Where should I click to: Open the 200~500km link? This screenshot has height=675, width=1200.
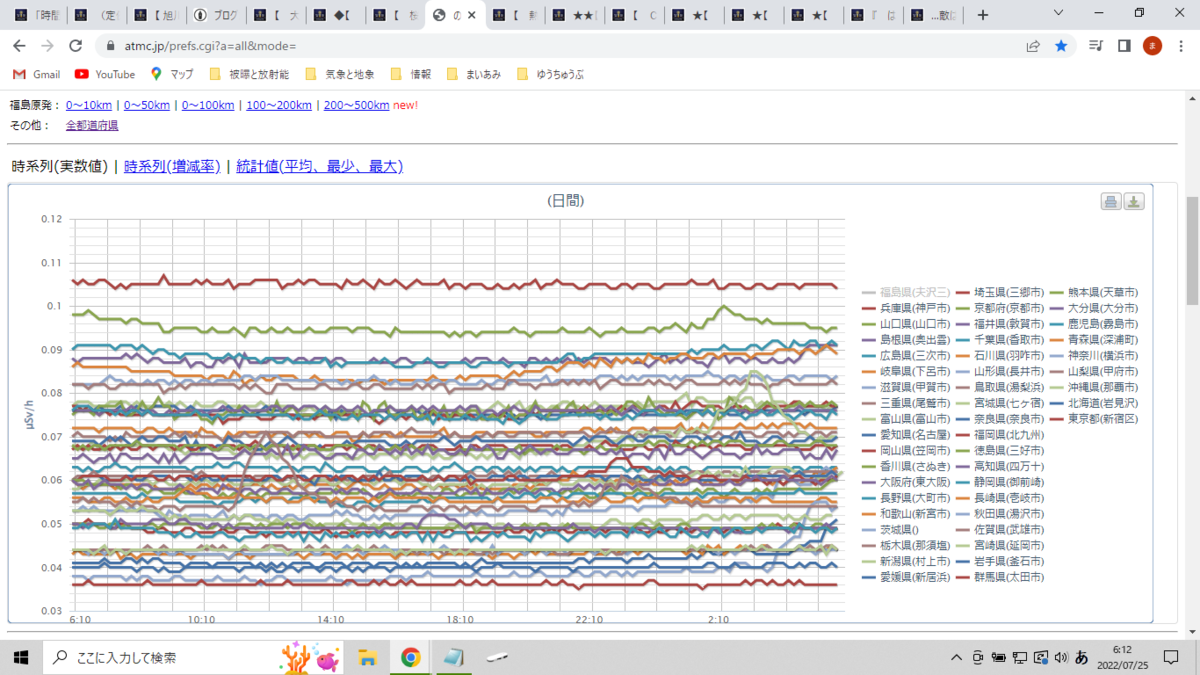coord(356,105)
